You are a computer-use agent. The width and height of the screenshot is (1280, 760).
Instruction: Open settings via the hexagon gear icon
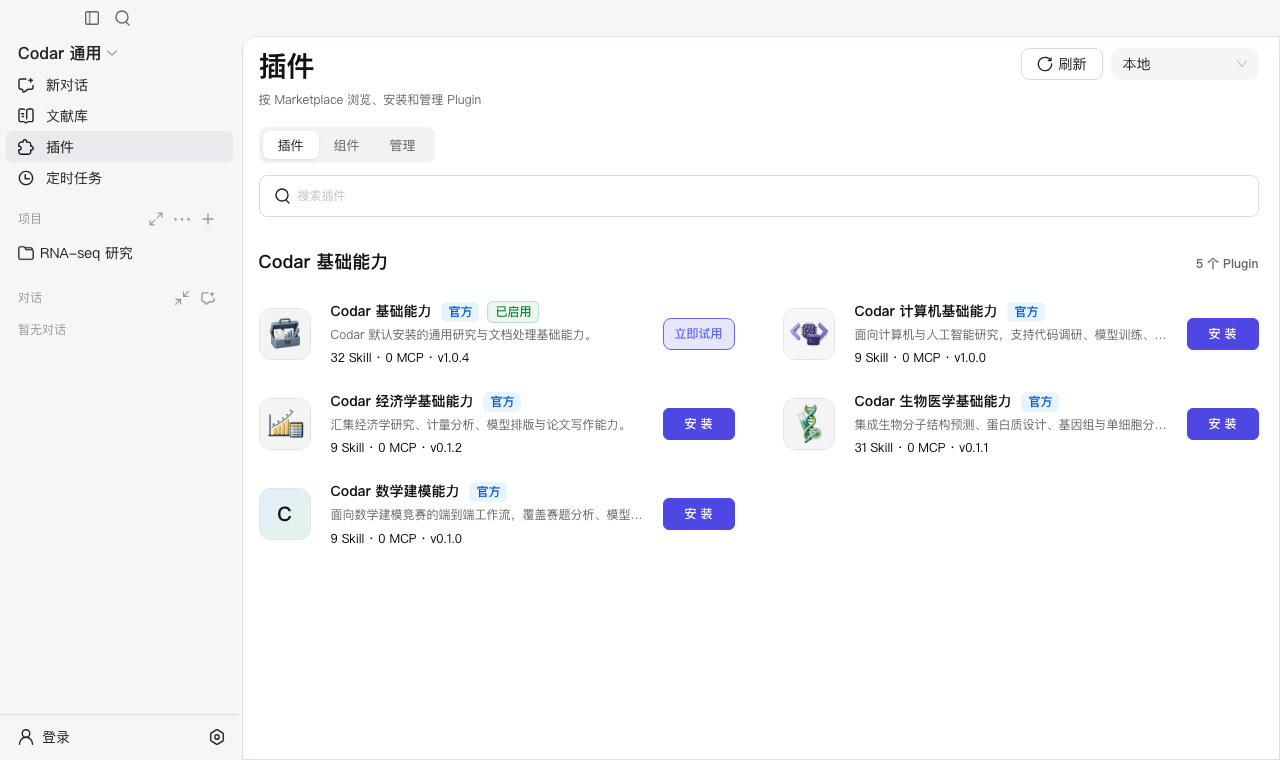(217, 737)
